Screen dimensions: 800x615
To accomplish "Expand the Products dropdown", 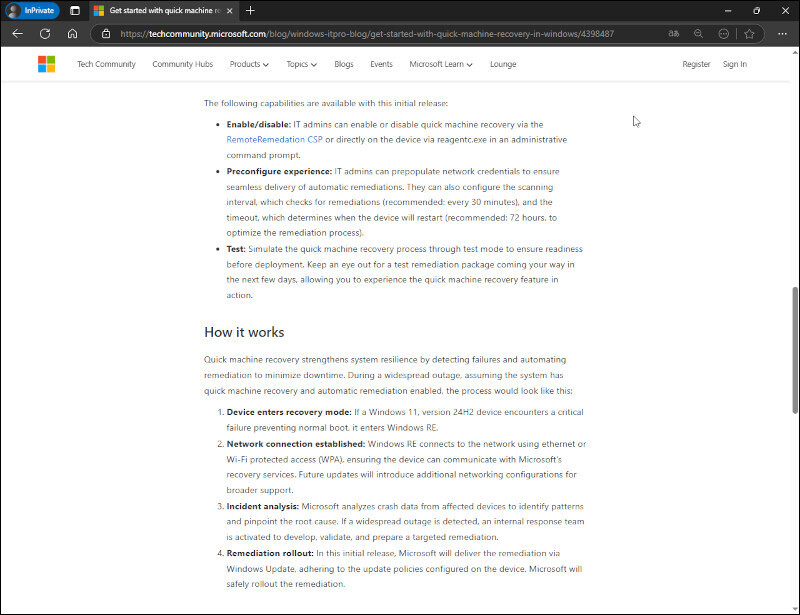I will (x=249, y=64).
